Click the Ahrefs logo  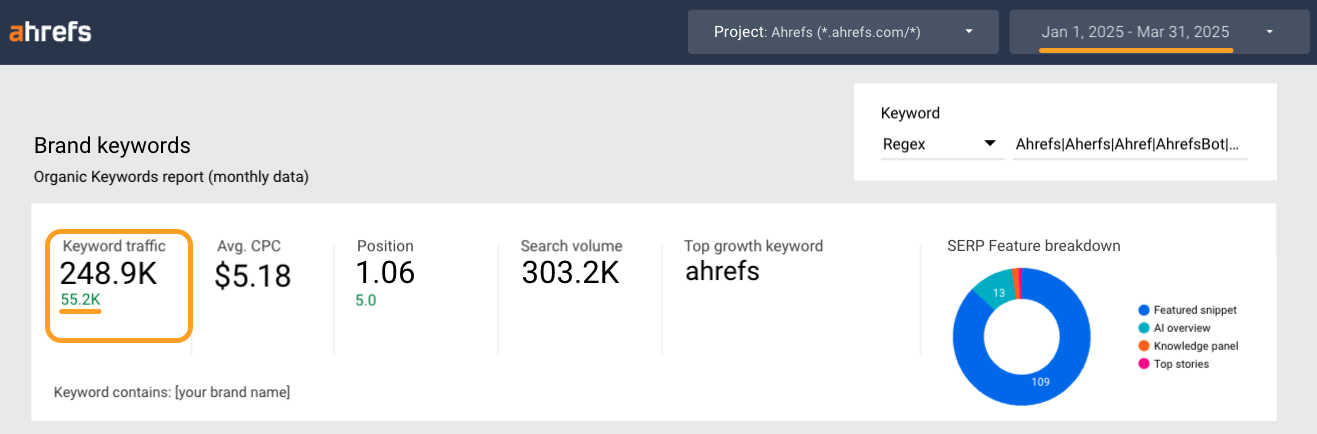point(50,32)
